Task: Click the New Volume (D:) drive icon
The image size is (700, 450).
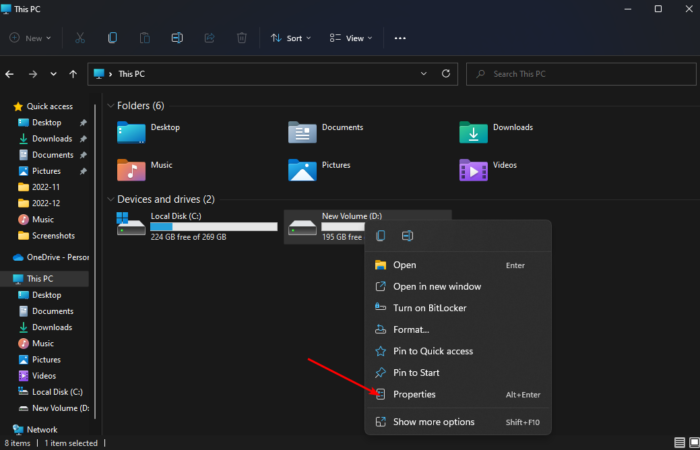Action: tap(302, 227)
